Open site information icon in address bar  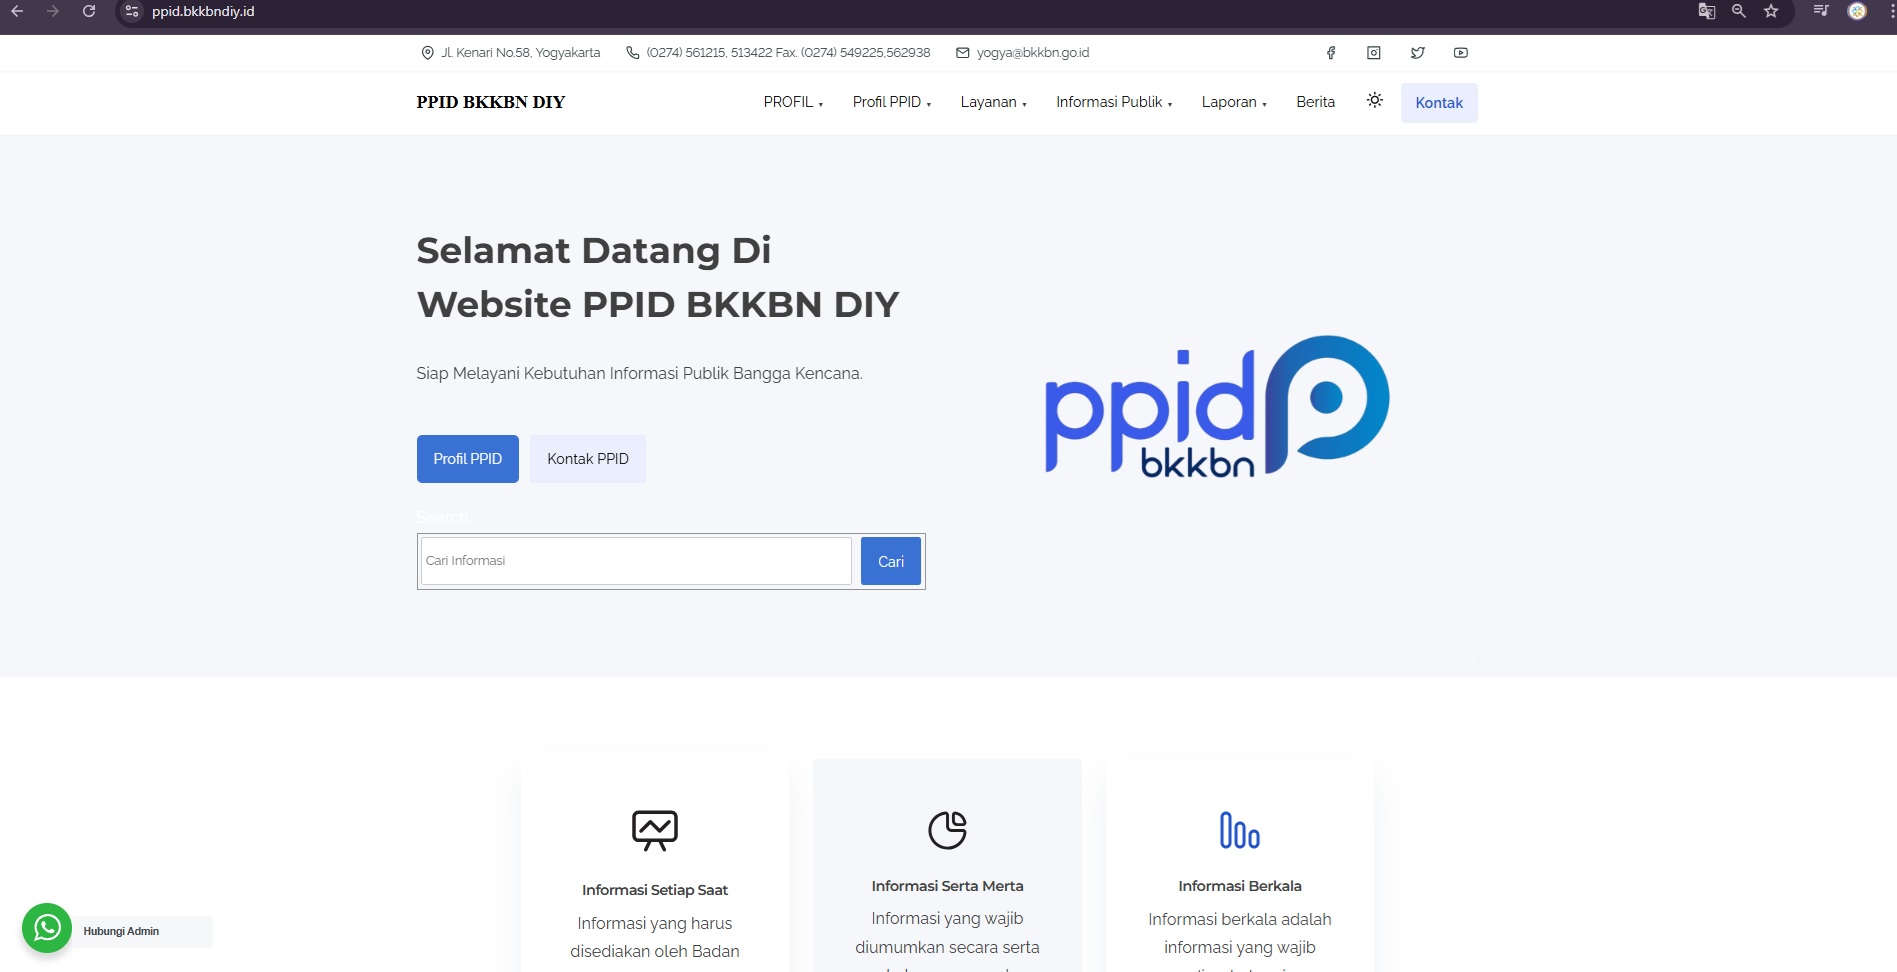(x=132, y=11)
